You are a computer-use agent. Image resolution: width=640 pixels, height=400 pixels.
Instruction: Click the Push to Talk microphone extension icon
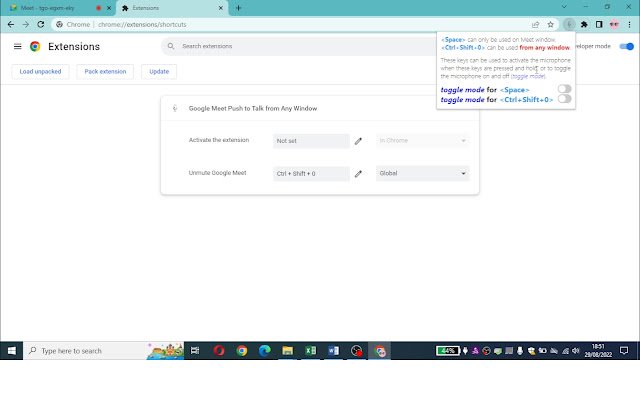point(569,24)
